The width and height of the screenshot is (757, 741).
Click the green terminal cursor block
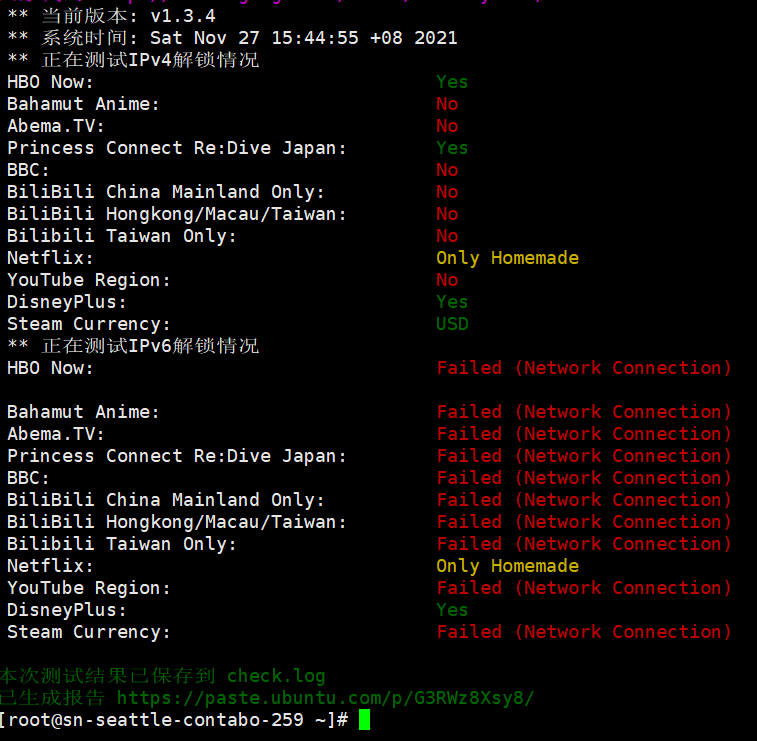pyautogui.click(x=364, y=720)
